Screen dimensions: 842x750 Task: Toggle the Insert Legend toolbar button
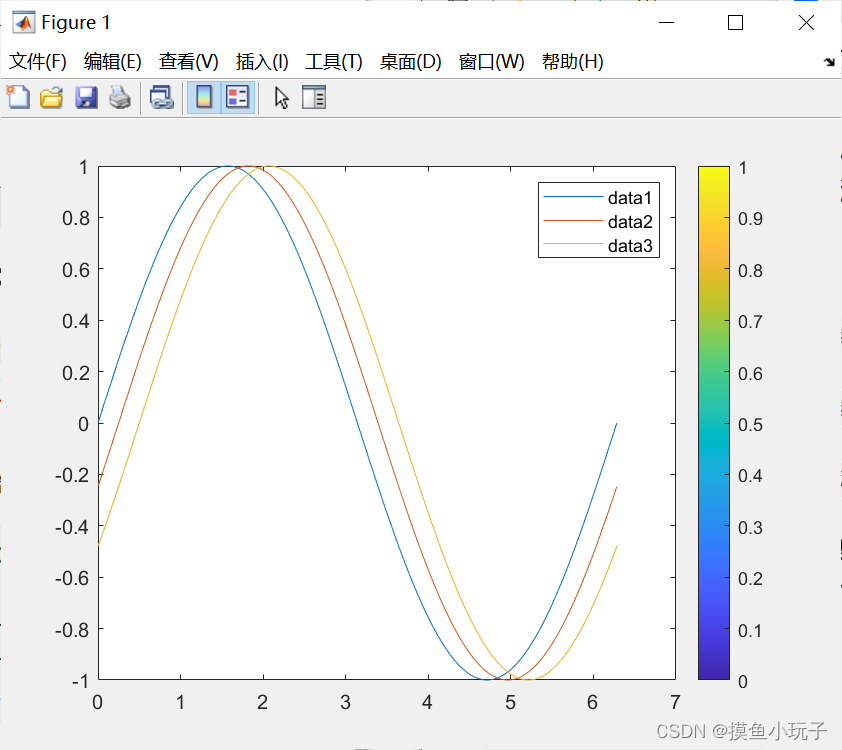pos(237,98)
